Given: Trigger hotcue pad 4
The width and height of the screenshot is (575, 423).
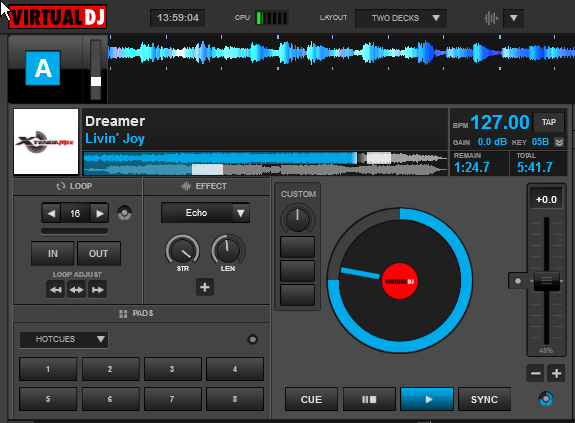Looking at the screenshot, I should click(235, 369).
